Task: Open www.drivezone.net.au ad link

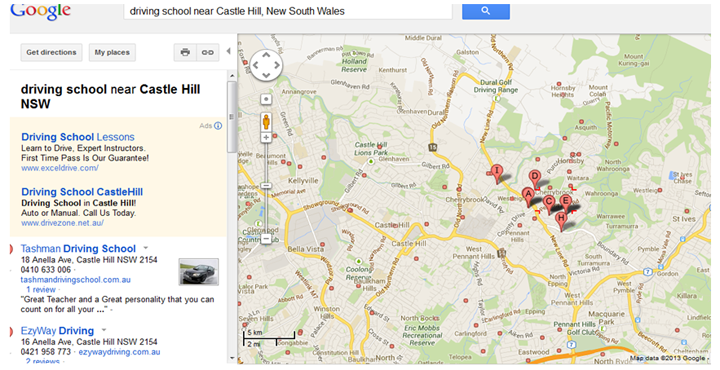Action: coord(62,223)
